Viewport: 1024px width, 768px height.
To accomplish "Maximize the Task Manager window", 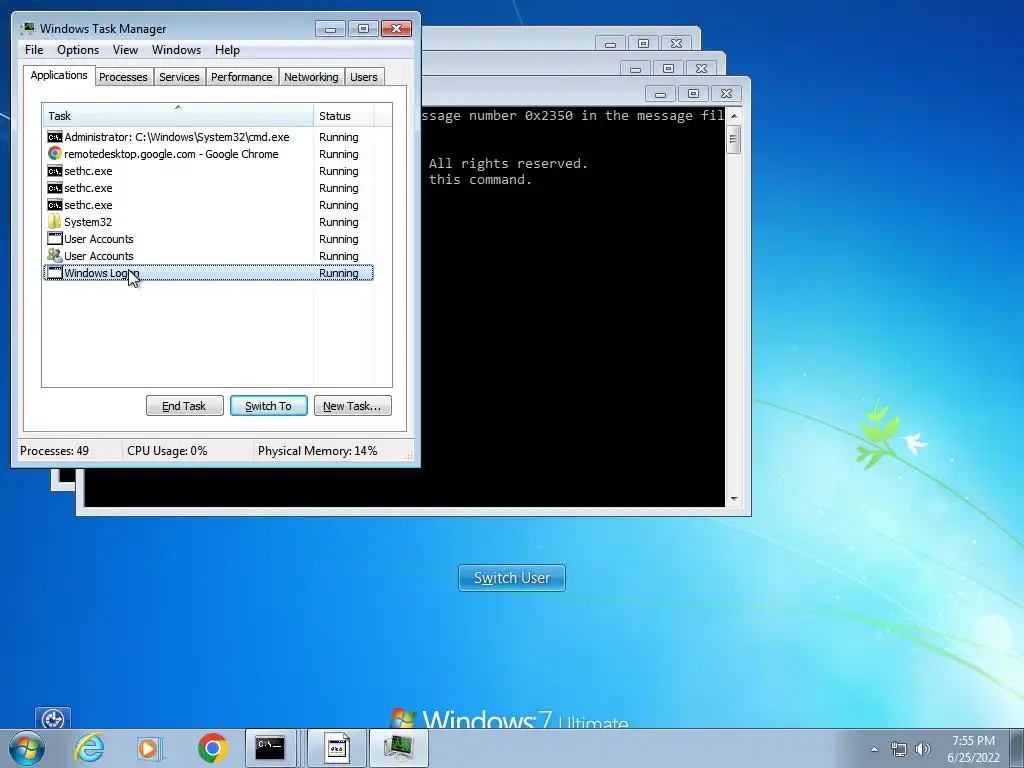I will coord(363,29).
